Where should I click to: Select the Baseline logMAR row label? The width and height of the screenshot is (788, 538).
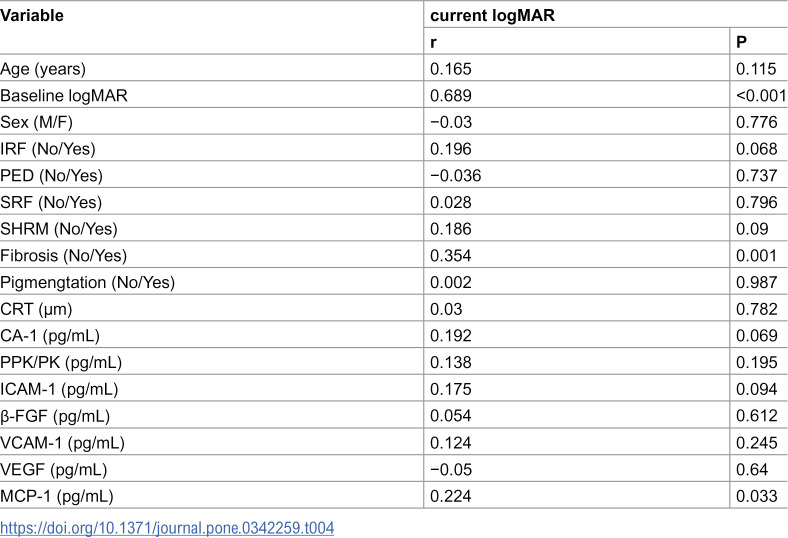[x=64, y=95]
